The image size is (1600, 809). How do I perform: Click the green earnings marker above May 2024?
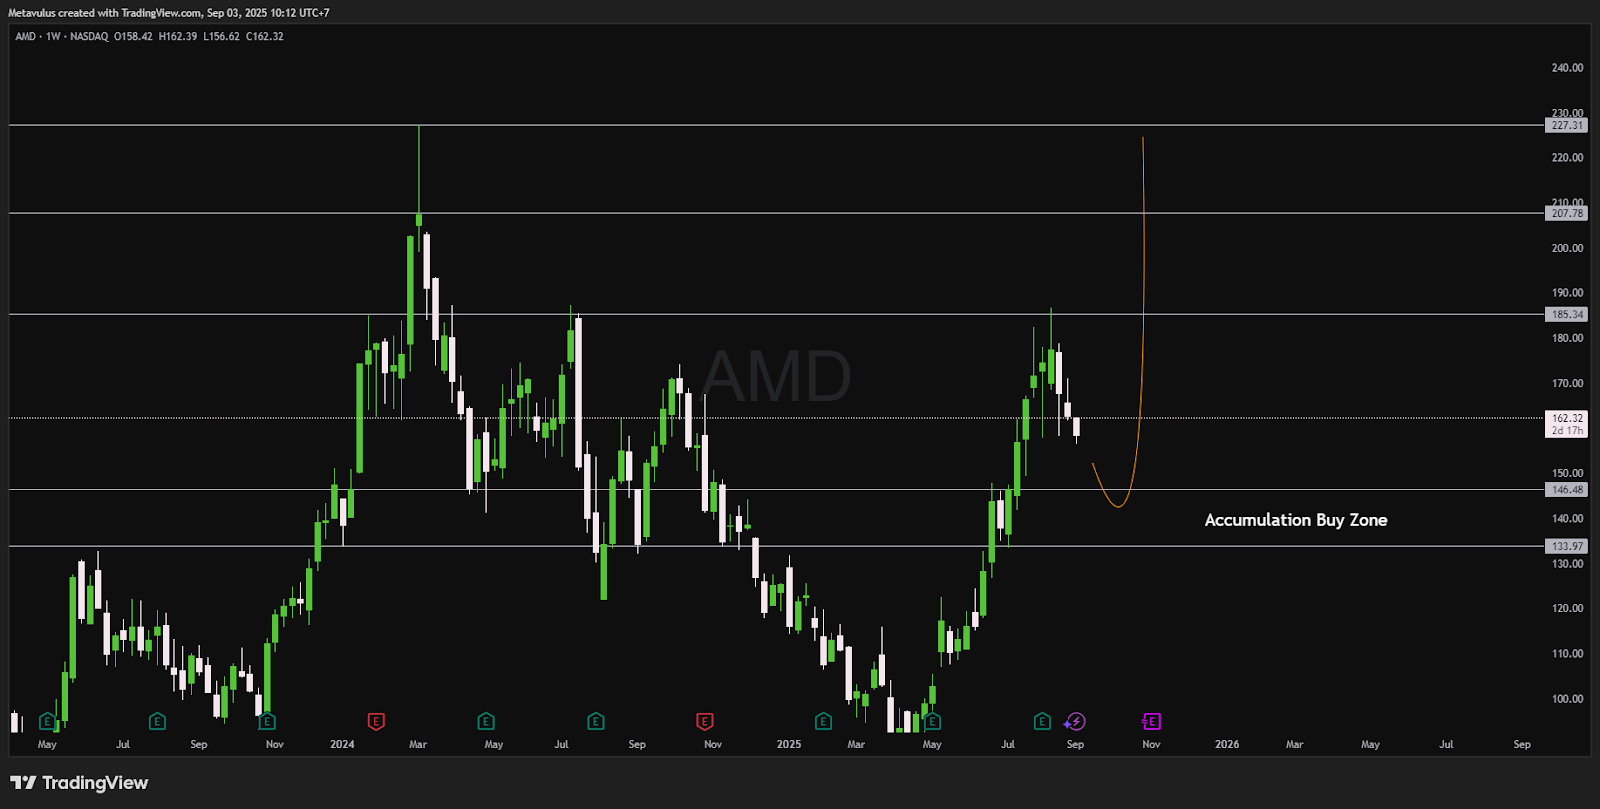pos(486,721)
